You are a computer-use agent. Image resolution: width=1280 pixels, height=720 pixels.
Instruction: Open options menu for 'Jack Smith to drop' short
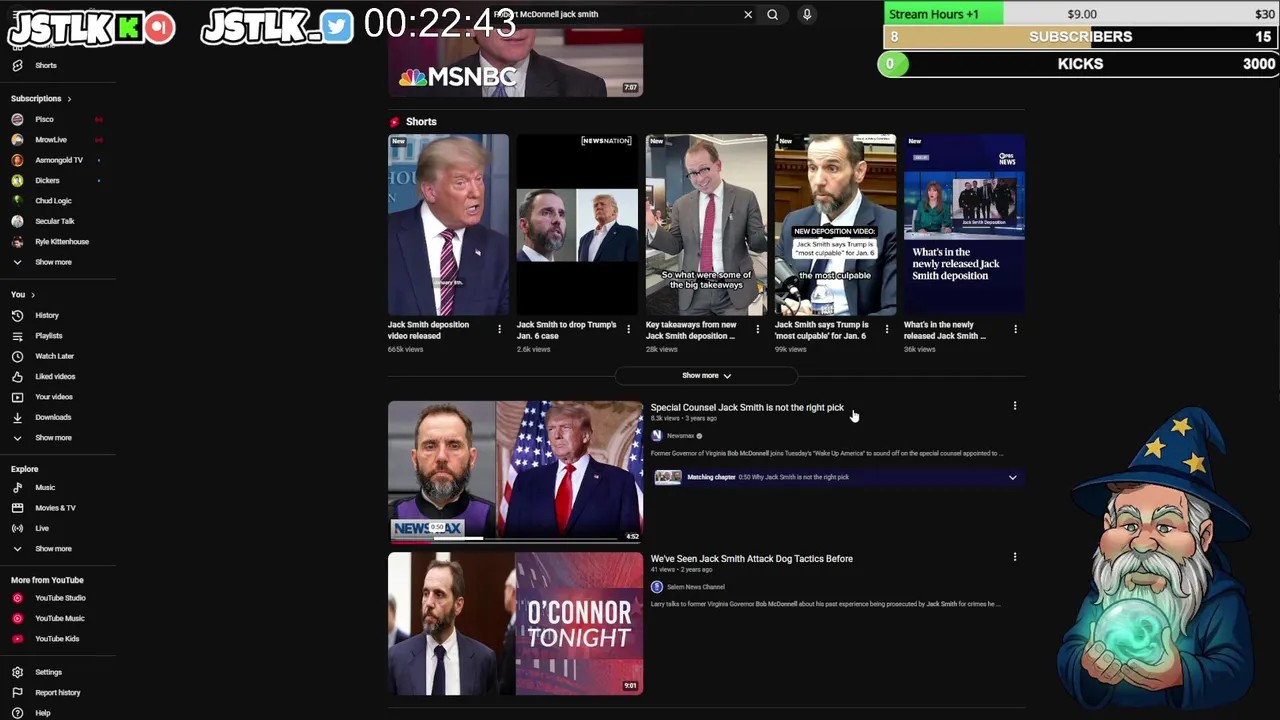point(628,329)
